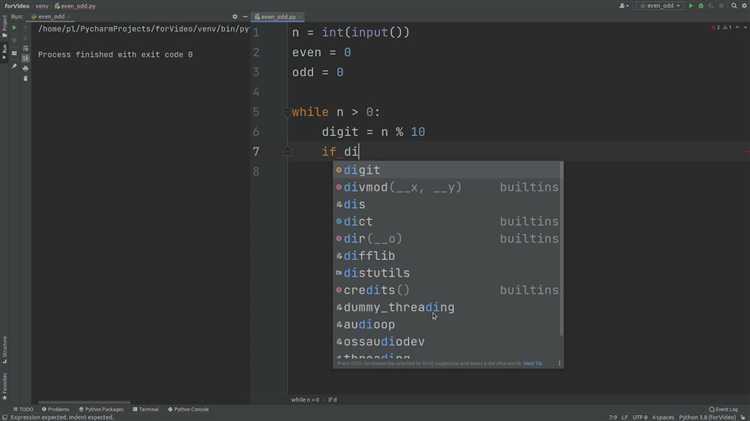Select the even_odd tab in the Run panel

coord(49,17)
